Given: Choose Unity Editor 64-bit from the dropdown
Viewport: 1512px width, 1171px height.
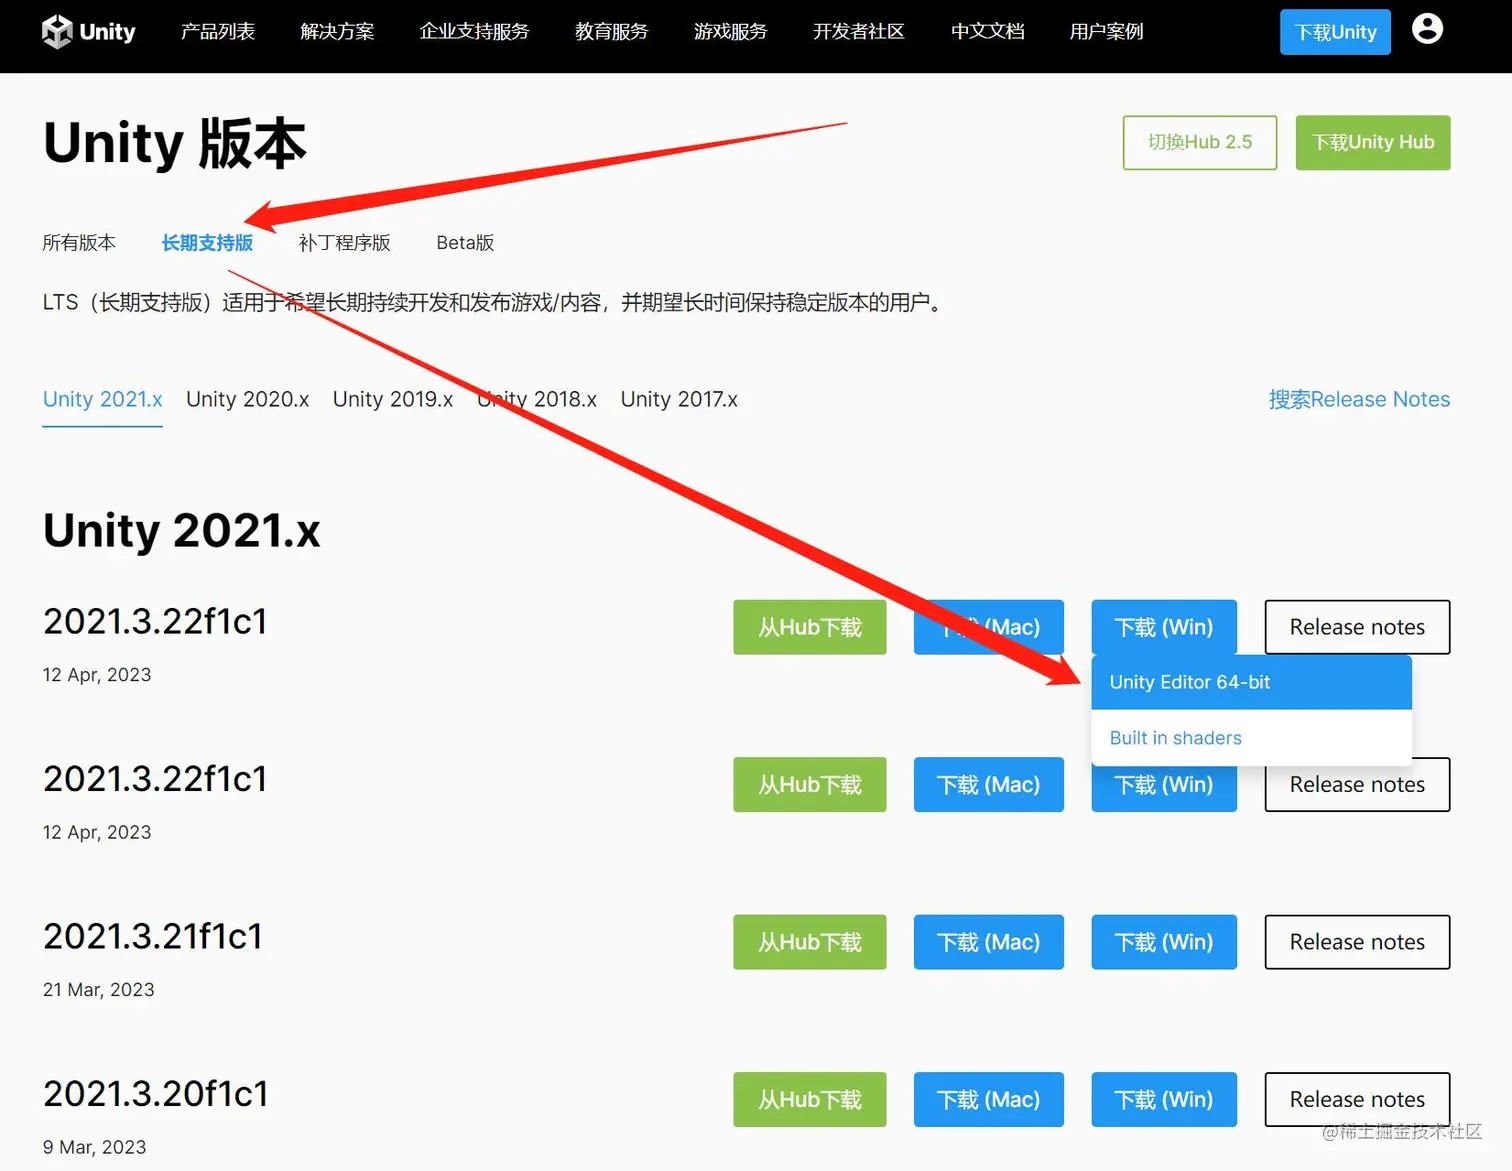Looking at the screenshot, I should click(1251, 682).
